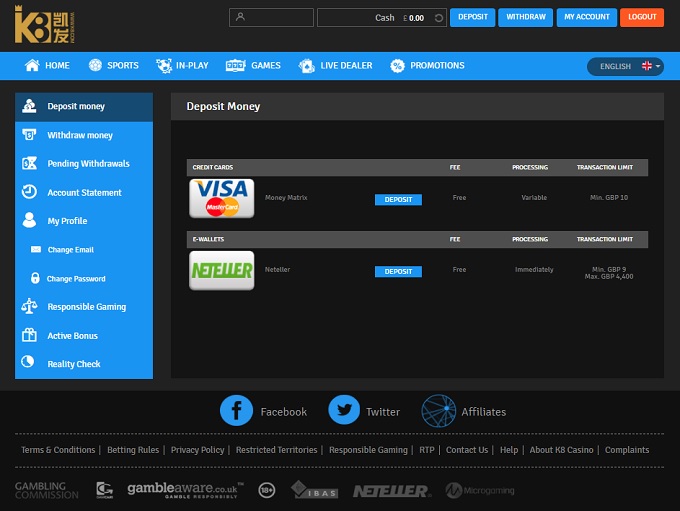Click the orange Logout button
This screenshot has width=680, height=511.
point(641,17)
